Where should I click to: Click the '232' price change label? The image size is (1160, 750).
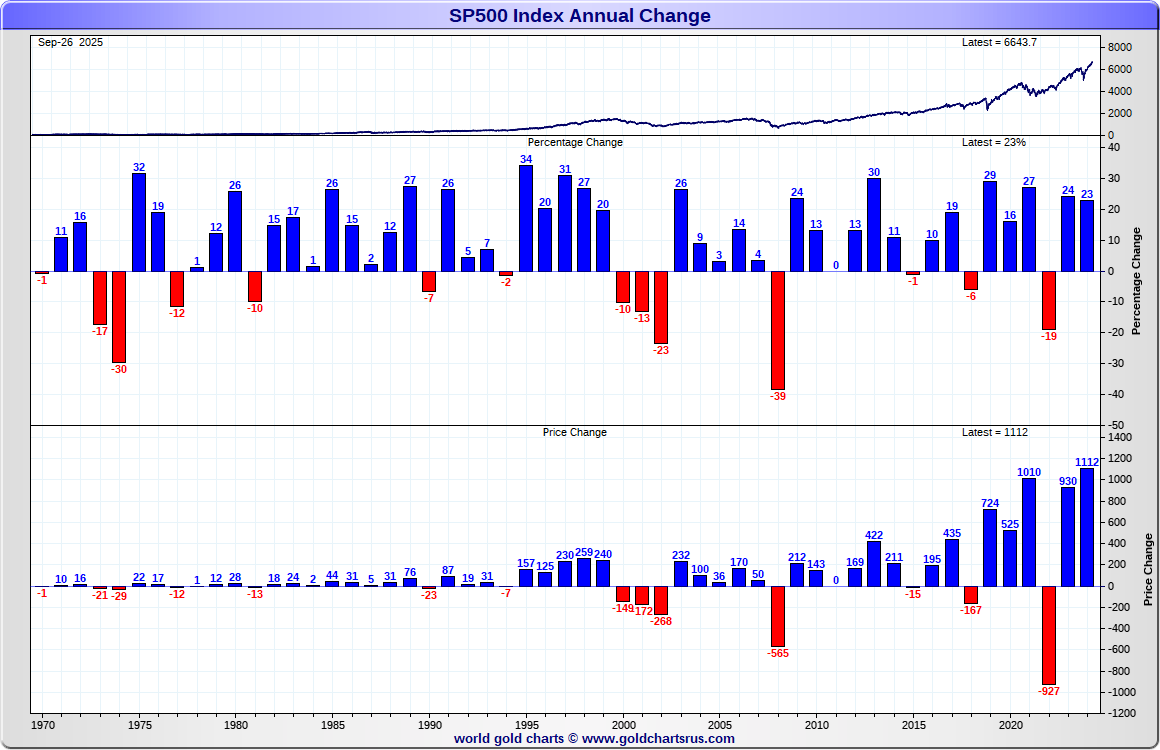click(x=681, y=555)
